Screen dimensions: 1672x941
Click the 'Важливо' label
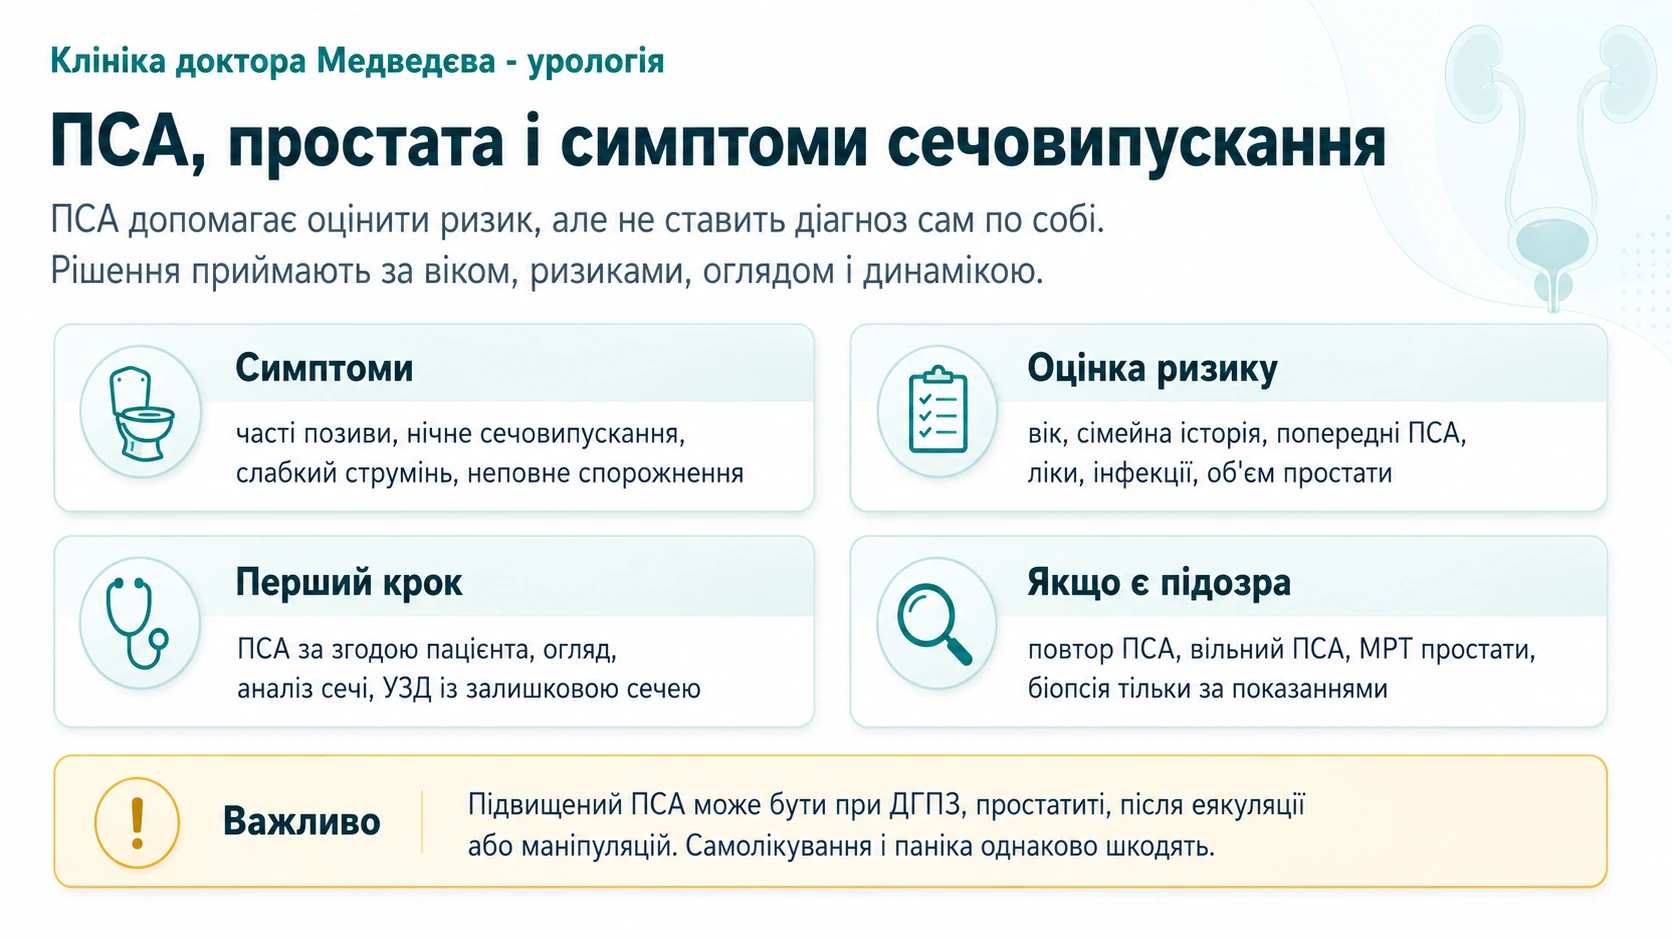pos(301,821)
